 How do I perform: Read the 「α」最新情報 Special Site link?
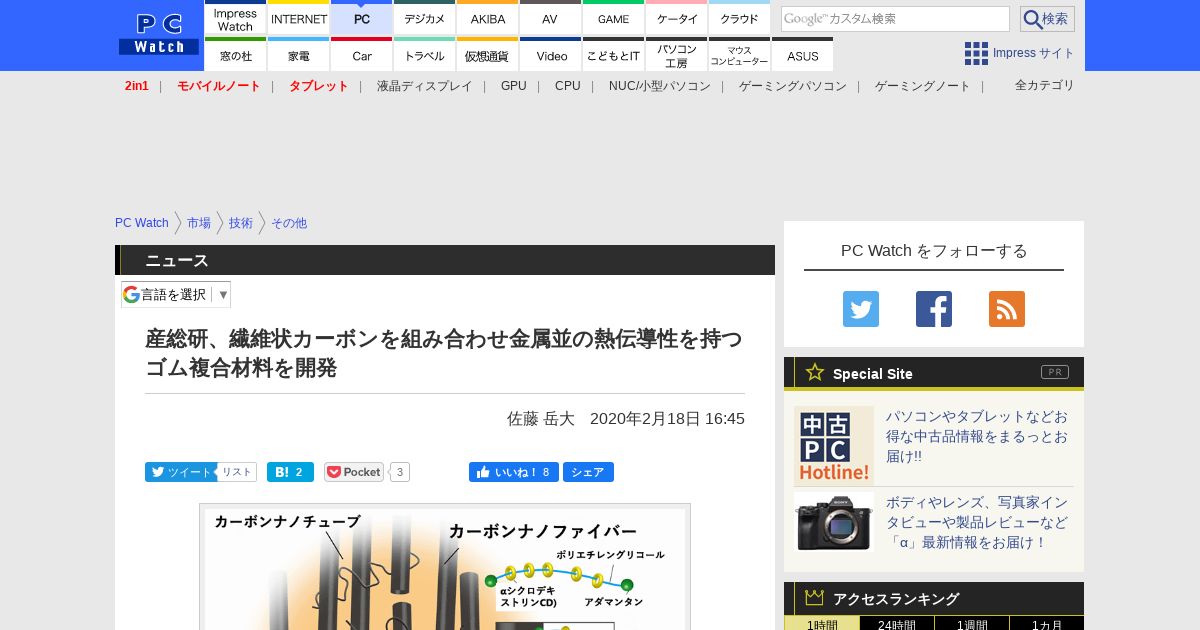point(977,522)
